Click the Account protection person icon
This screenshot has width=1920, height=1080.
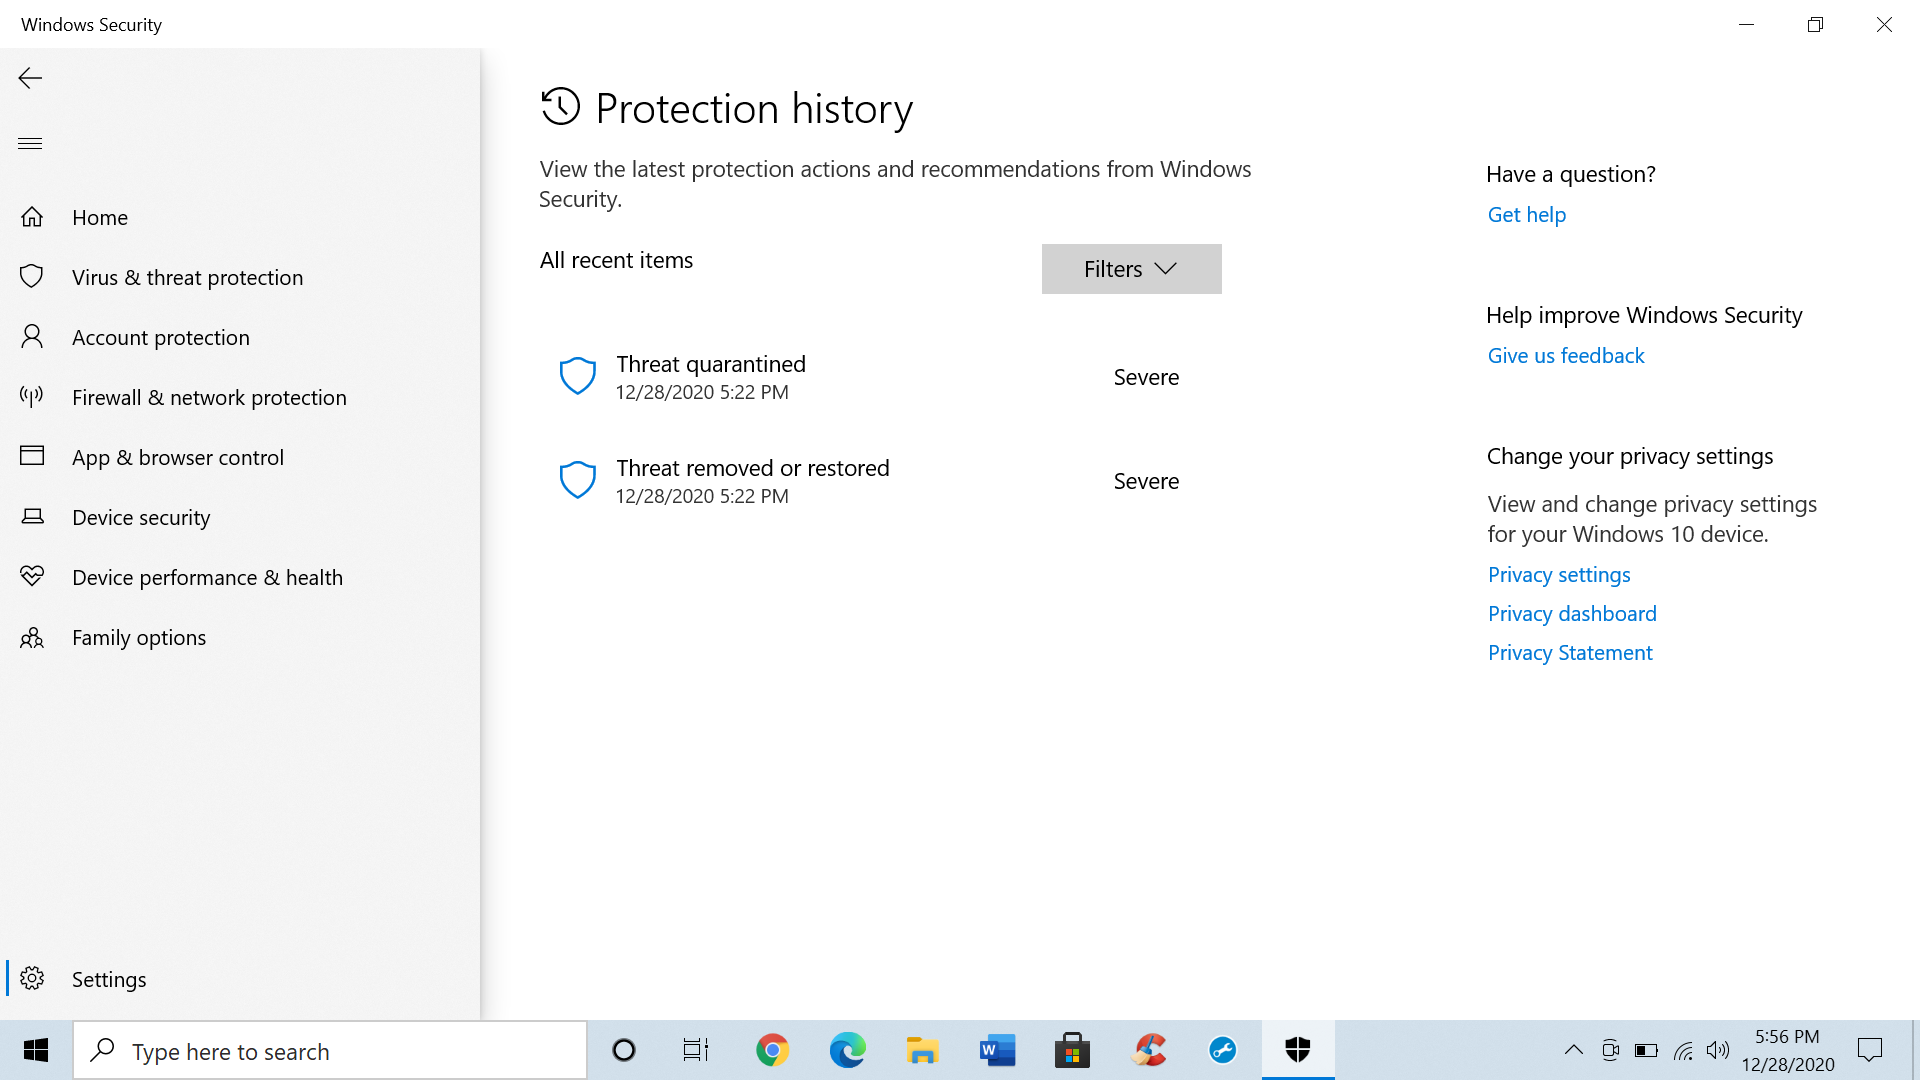pyautogui.click(x=32, y=337)
